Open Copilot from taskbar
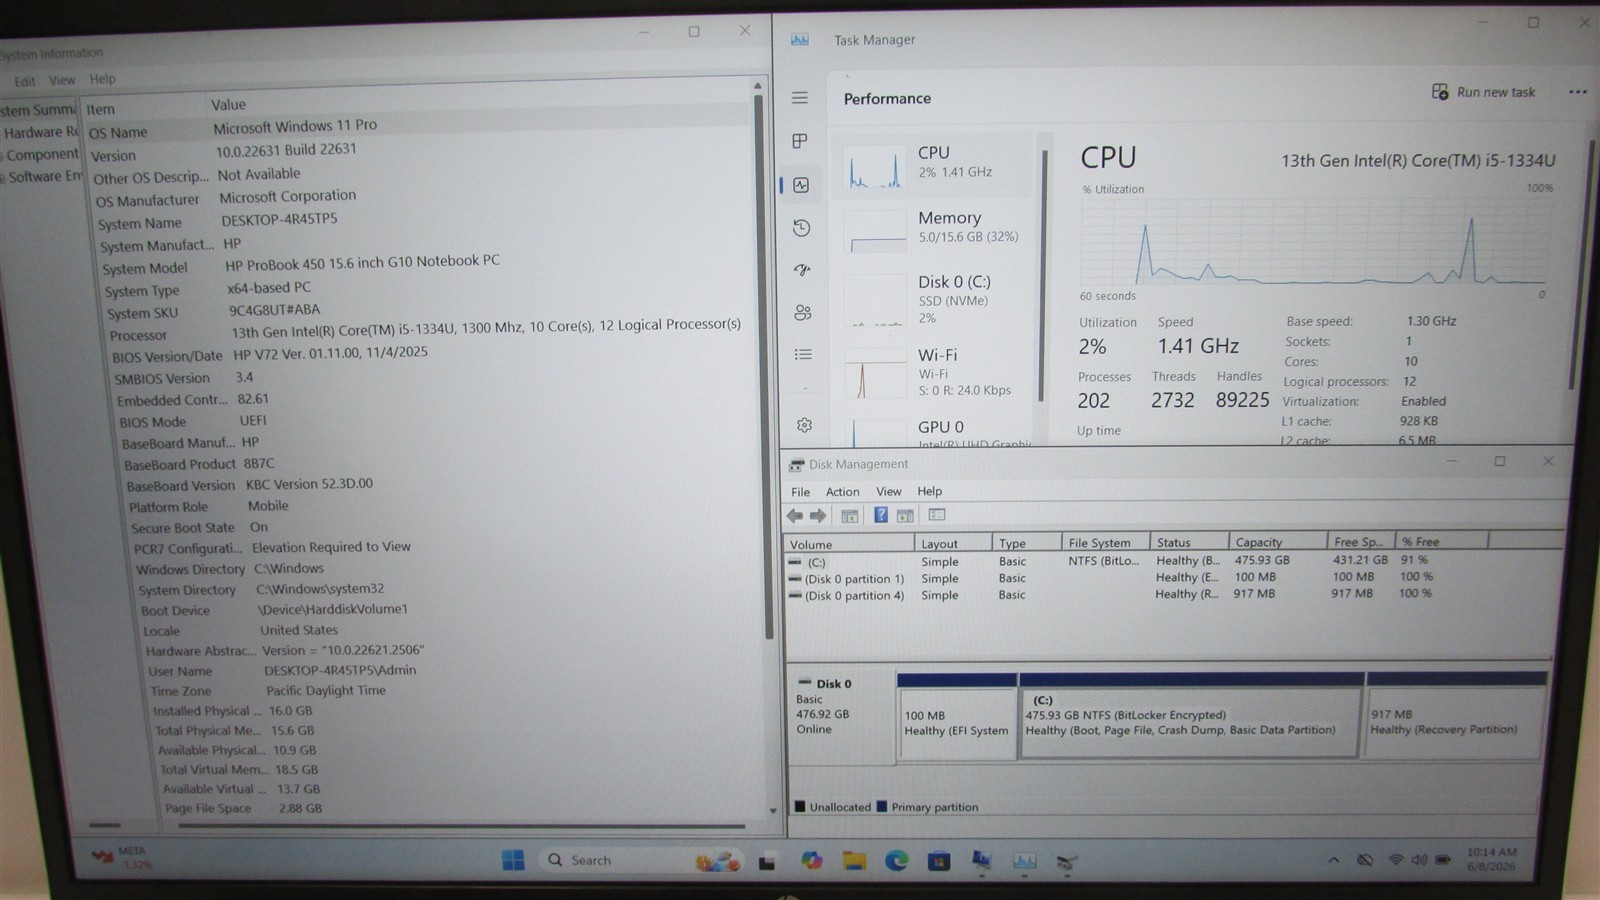Viewport: 1600px width, 900px height. point(811,860)
